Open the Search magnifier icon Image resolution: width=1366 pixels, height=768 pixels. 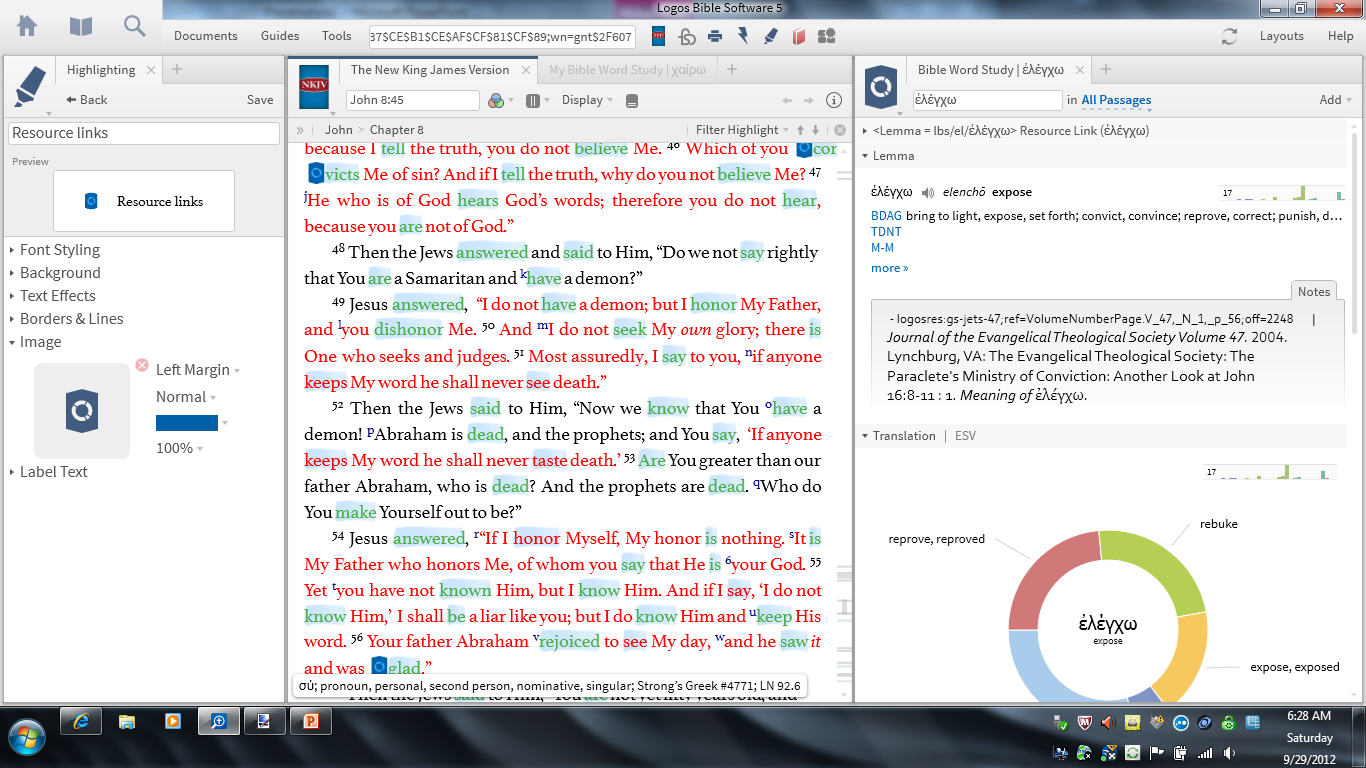[135, 26]
